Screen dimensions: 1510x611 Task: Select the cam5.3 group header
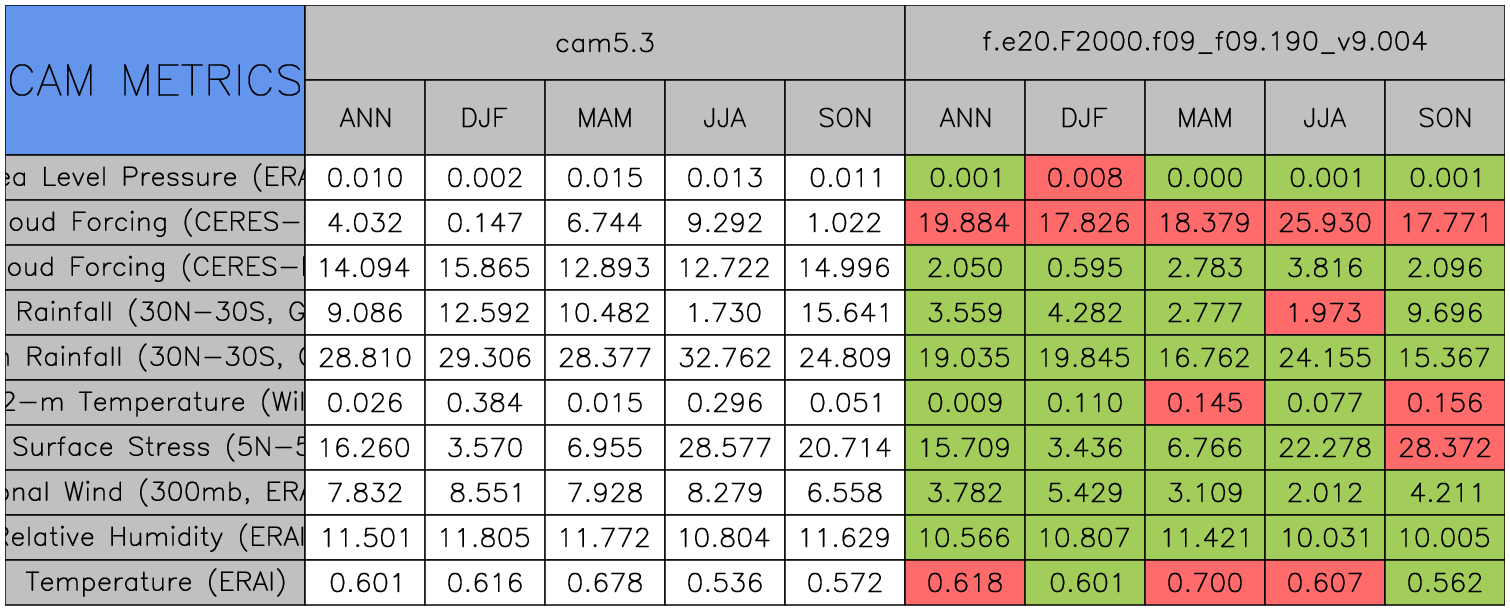[x=604, y=43]
